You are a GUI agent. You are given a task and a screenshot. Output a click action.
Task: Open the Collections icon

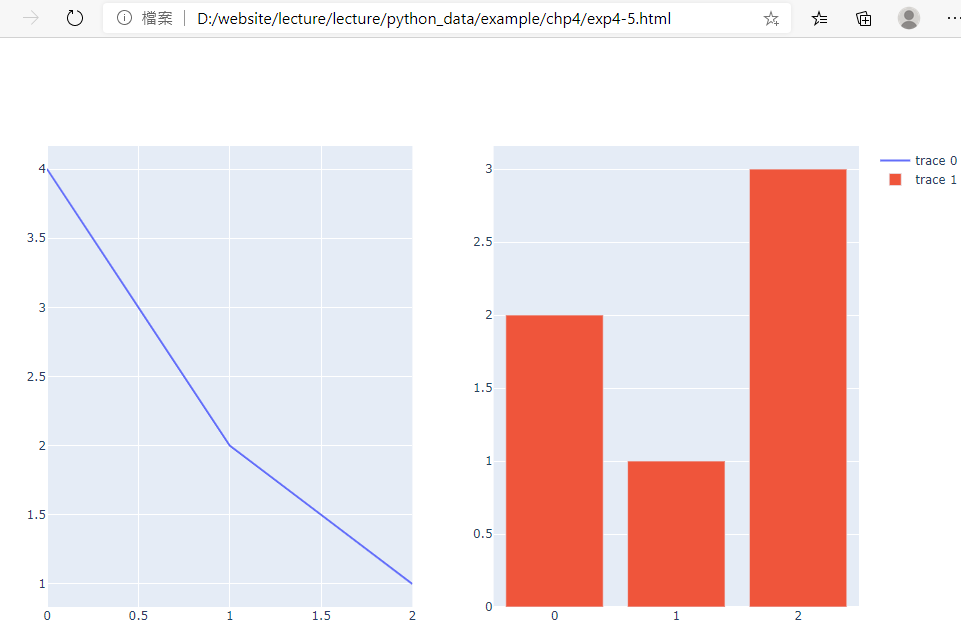tap(864, 19)
